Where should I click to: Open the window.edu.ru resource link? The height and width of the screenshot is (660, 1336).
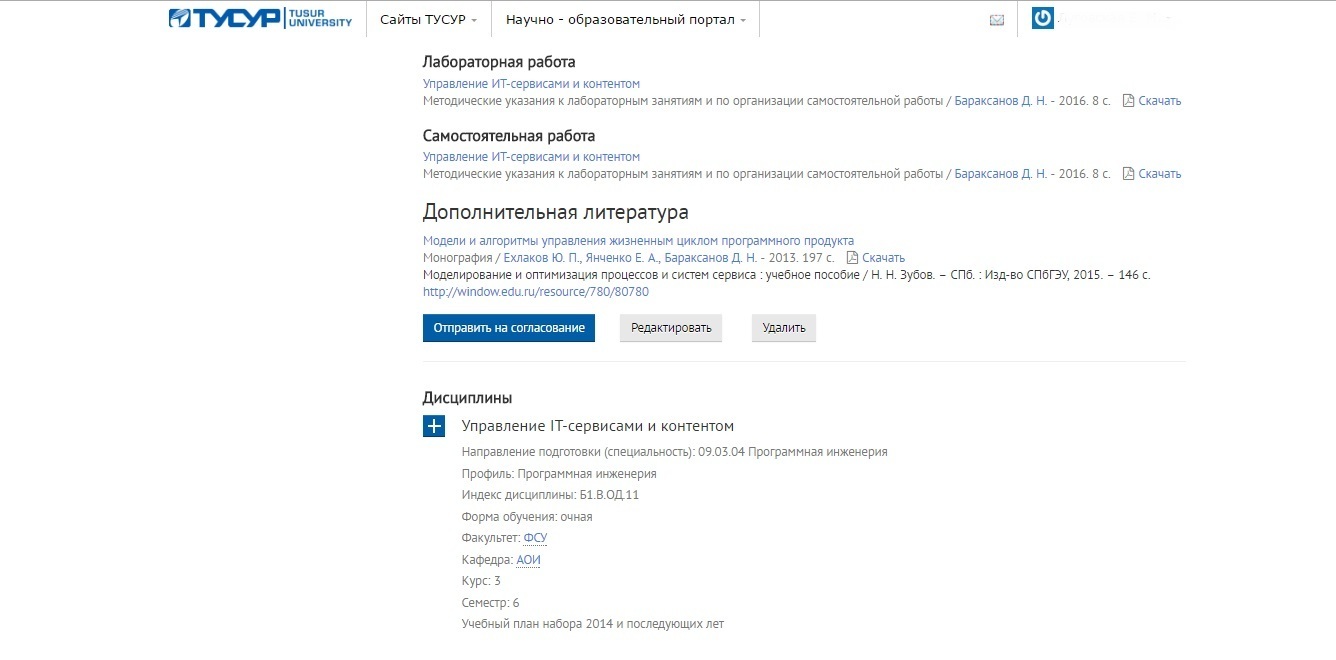tap(536, 292)
